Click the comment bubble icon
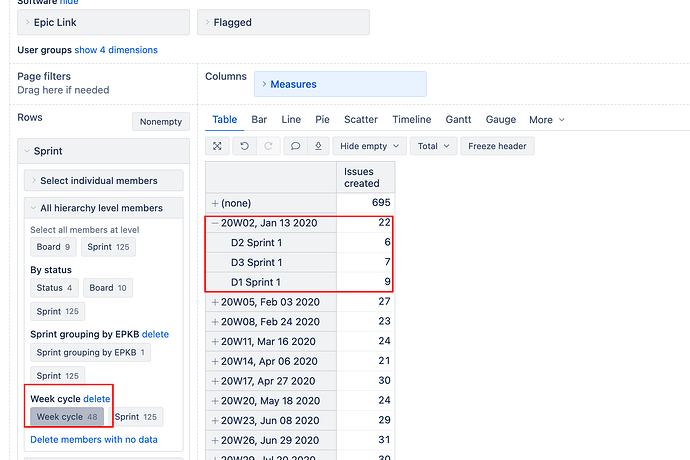 (x=295, y=146)
